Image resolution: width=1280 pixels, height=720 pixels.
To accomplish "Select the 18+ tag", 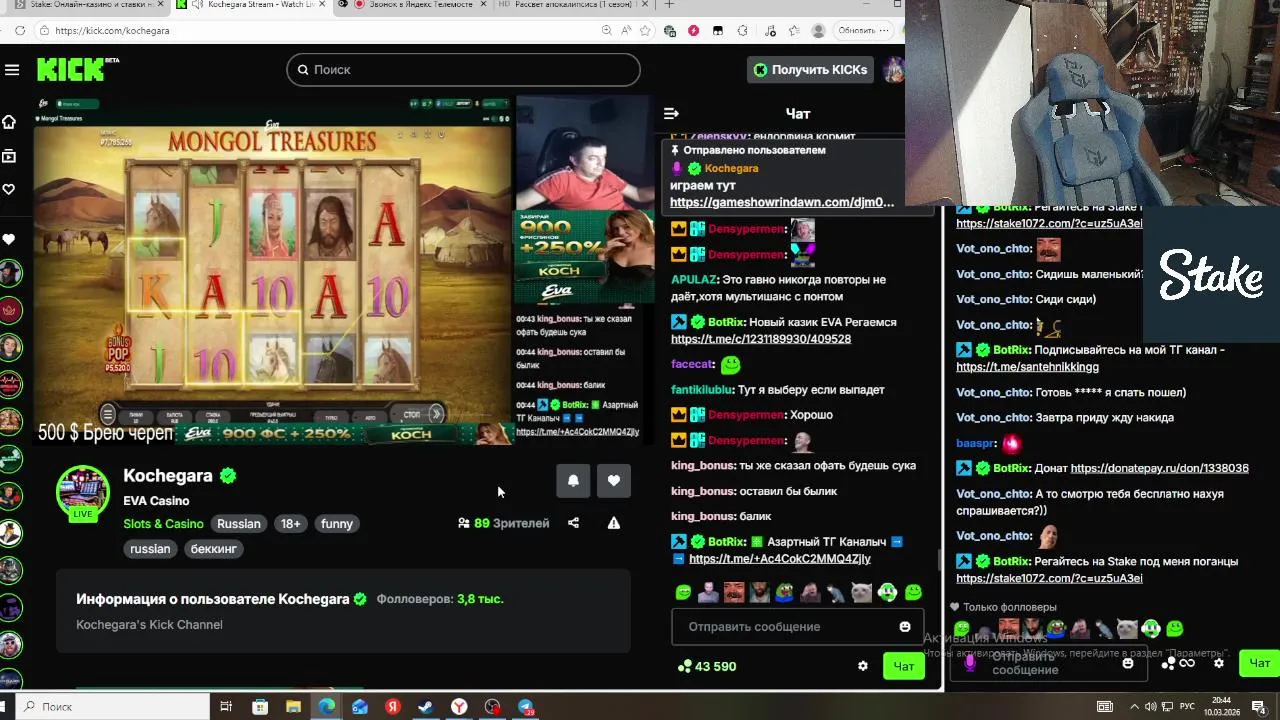I will [x=291, y=524].
